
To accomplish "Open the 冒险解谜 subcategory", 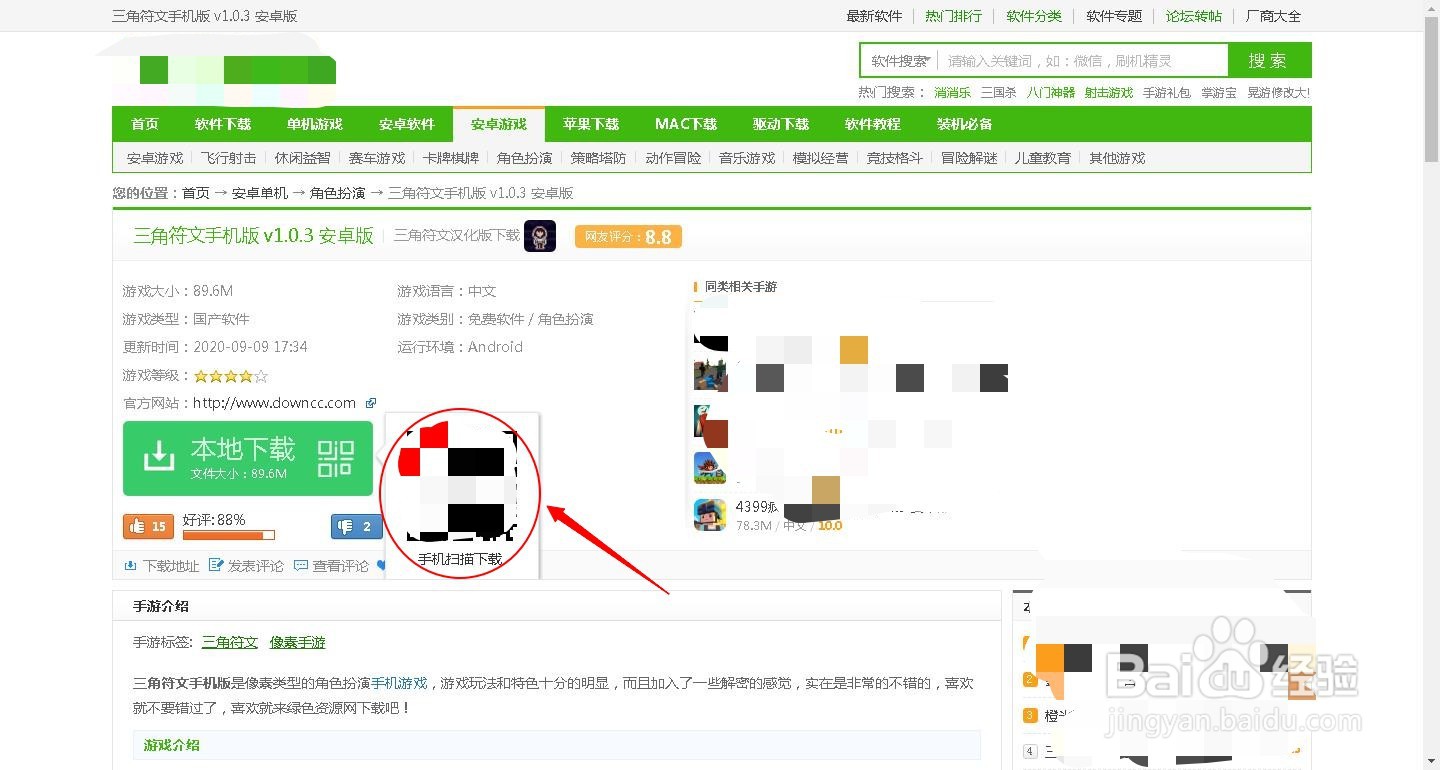I will pyautogui.click(x=969, y=158).
